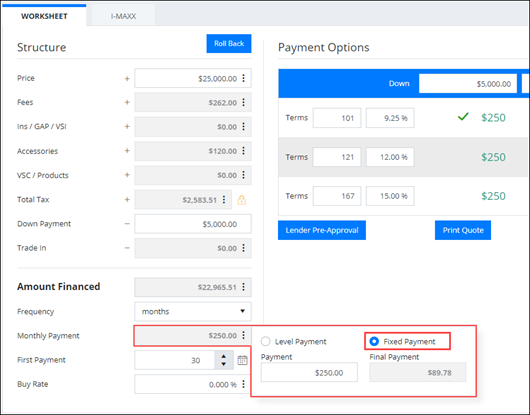This screenshot has height=415, width=530.
Task: Open the Amount Financed three-dot menu
Action: coord(244,287)
